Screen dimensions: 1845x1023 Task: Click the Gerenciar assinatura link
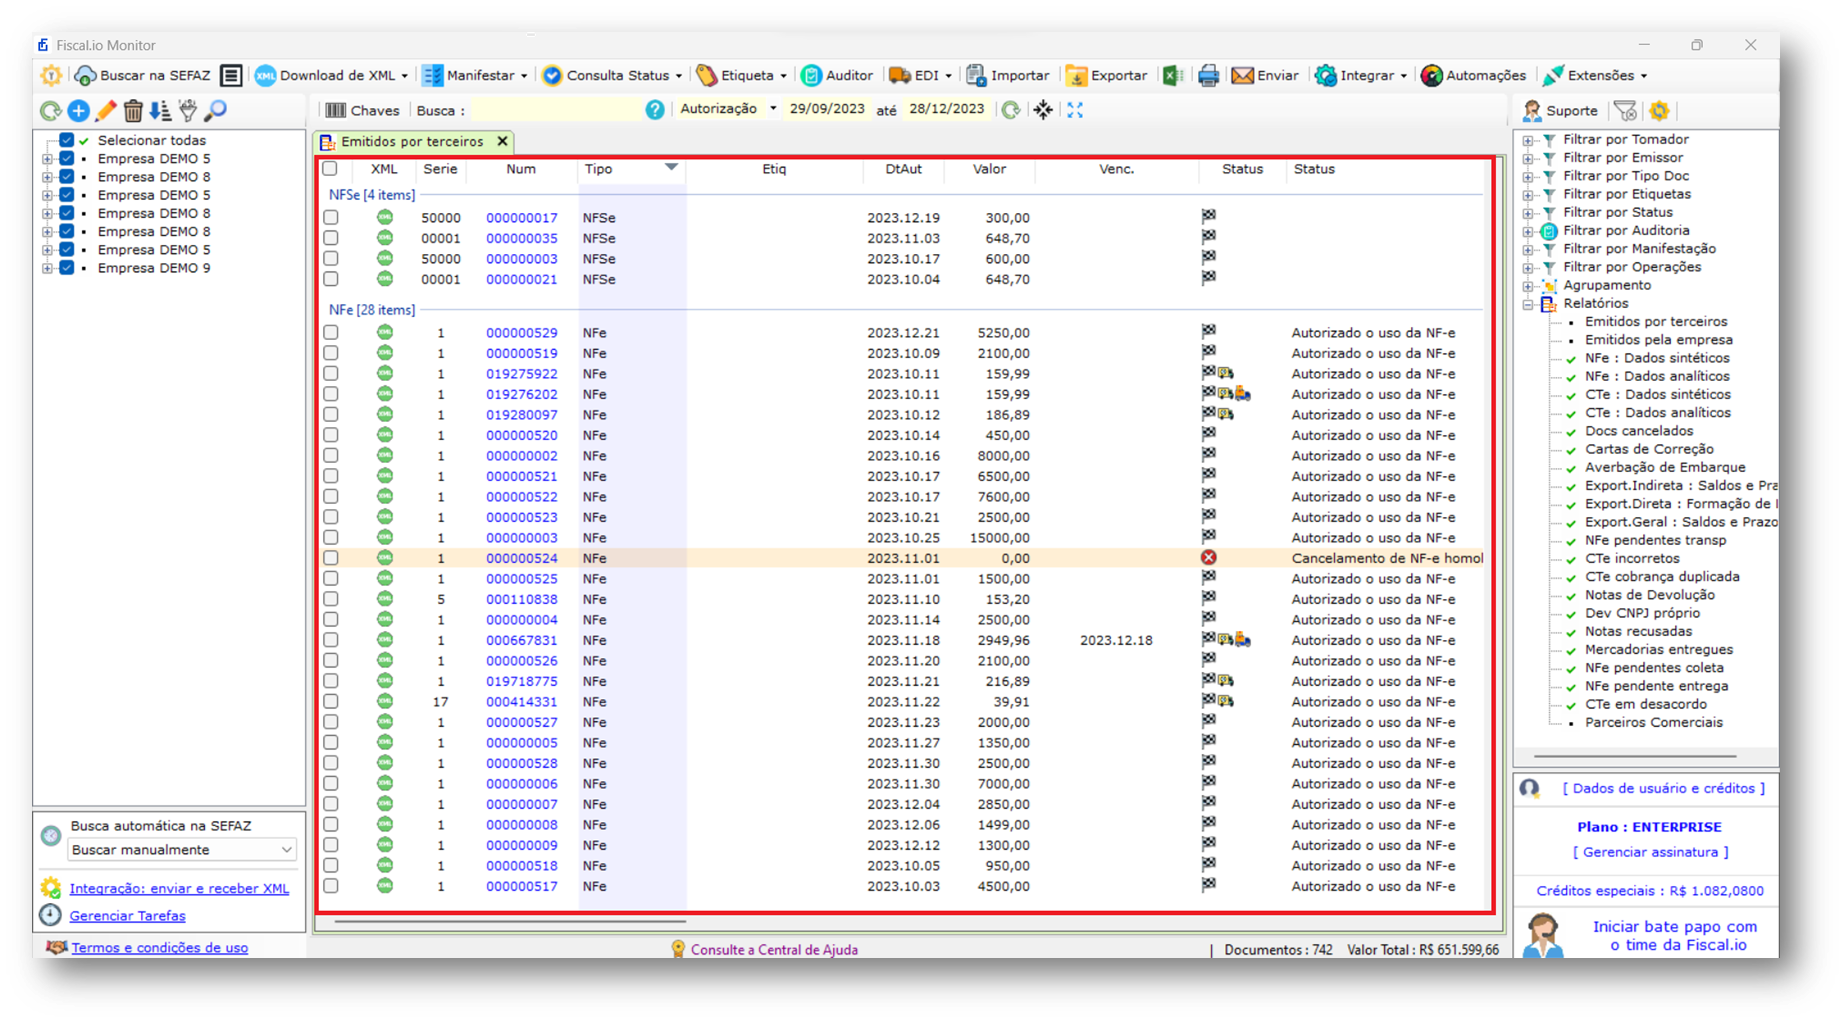[1650, 852]
